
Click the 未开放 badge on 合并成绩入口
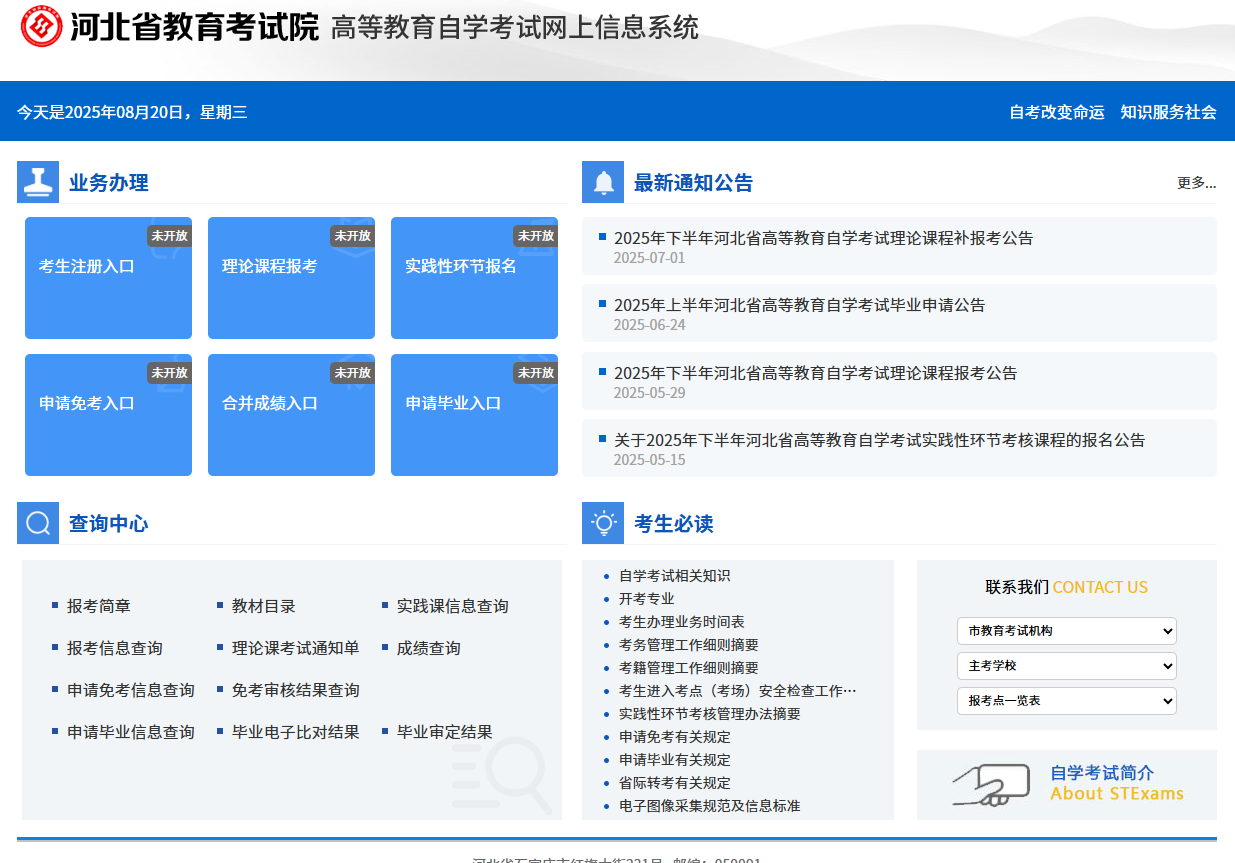point(353,373)
